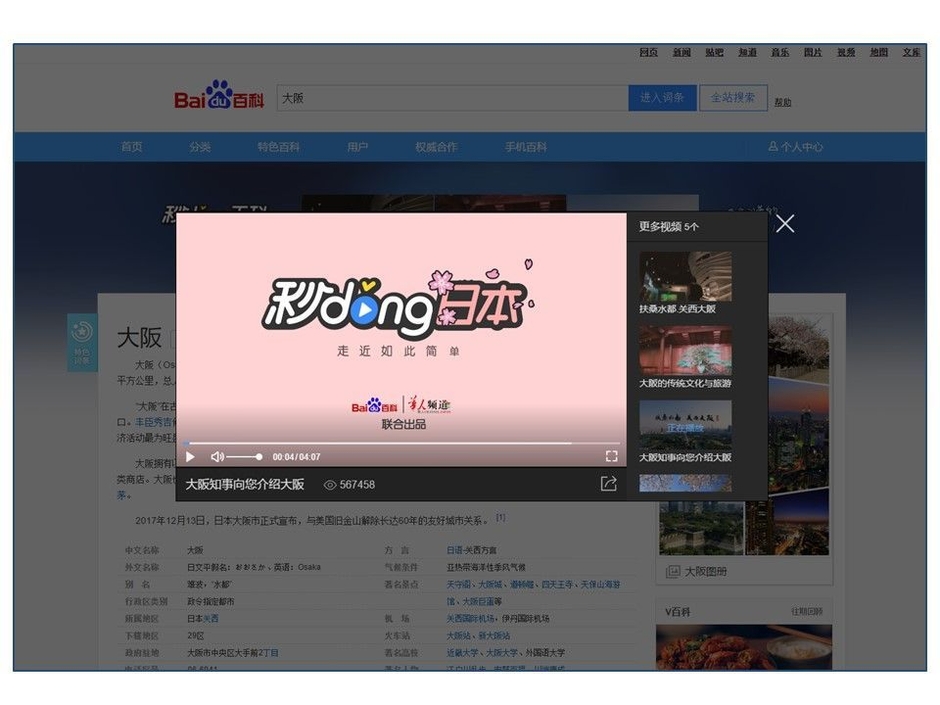Click the 全站搜索 button
This screenshot has width=940, height=705.
click(733, 97)
